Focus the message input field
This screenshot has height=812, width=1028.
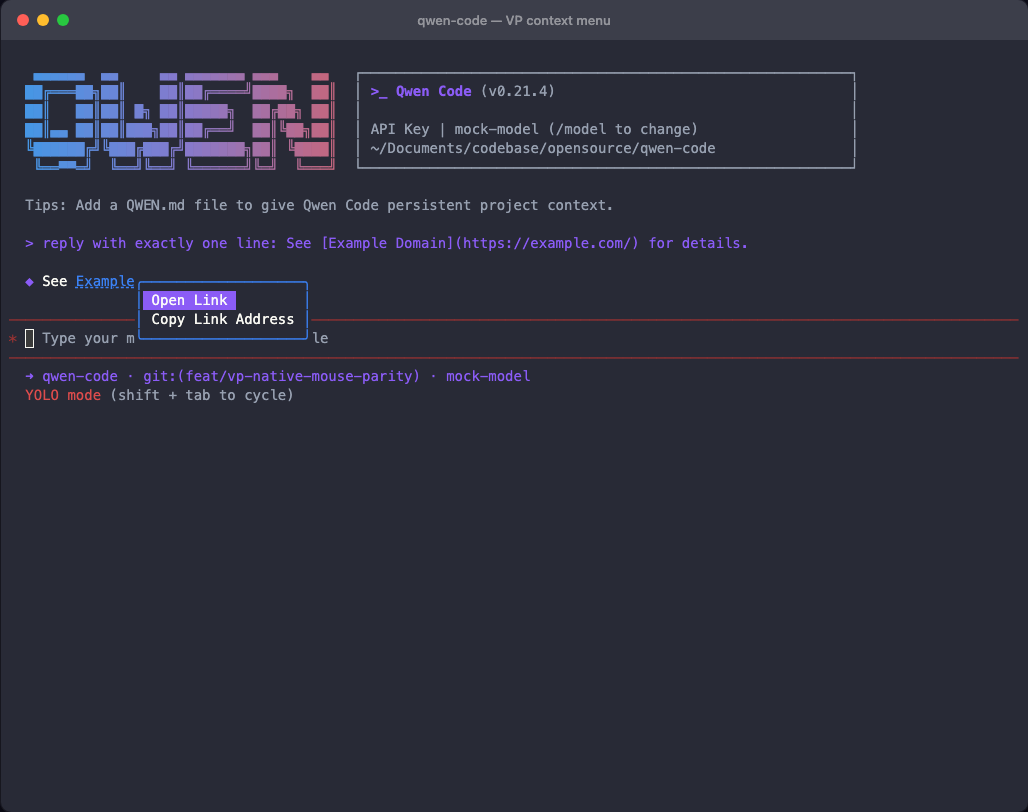point(513,338)
